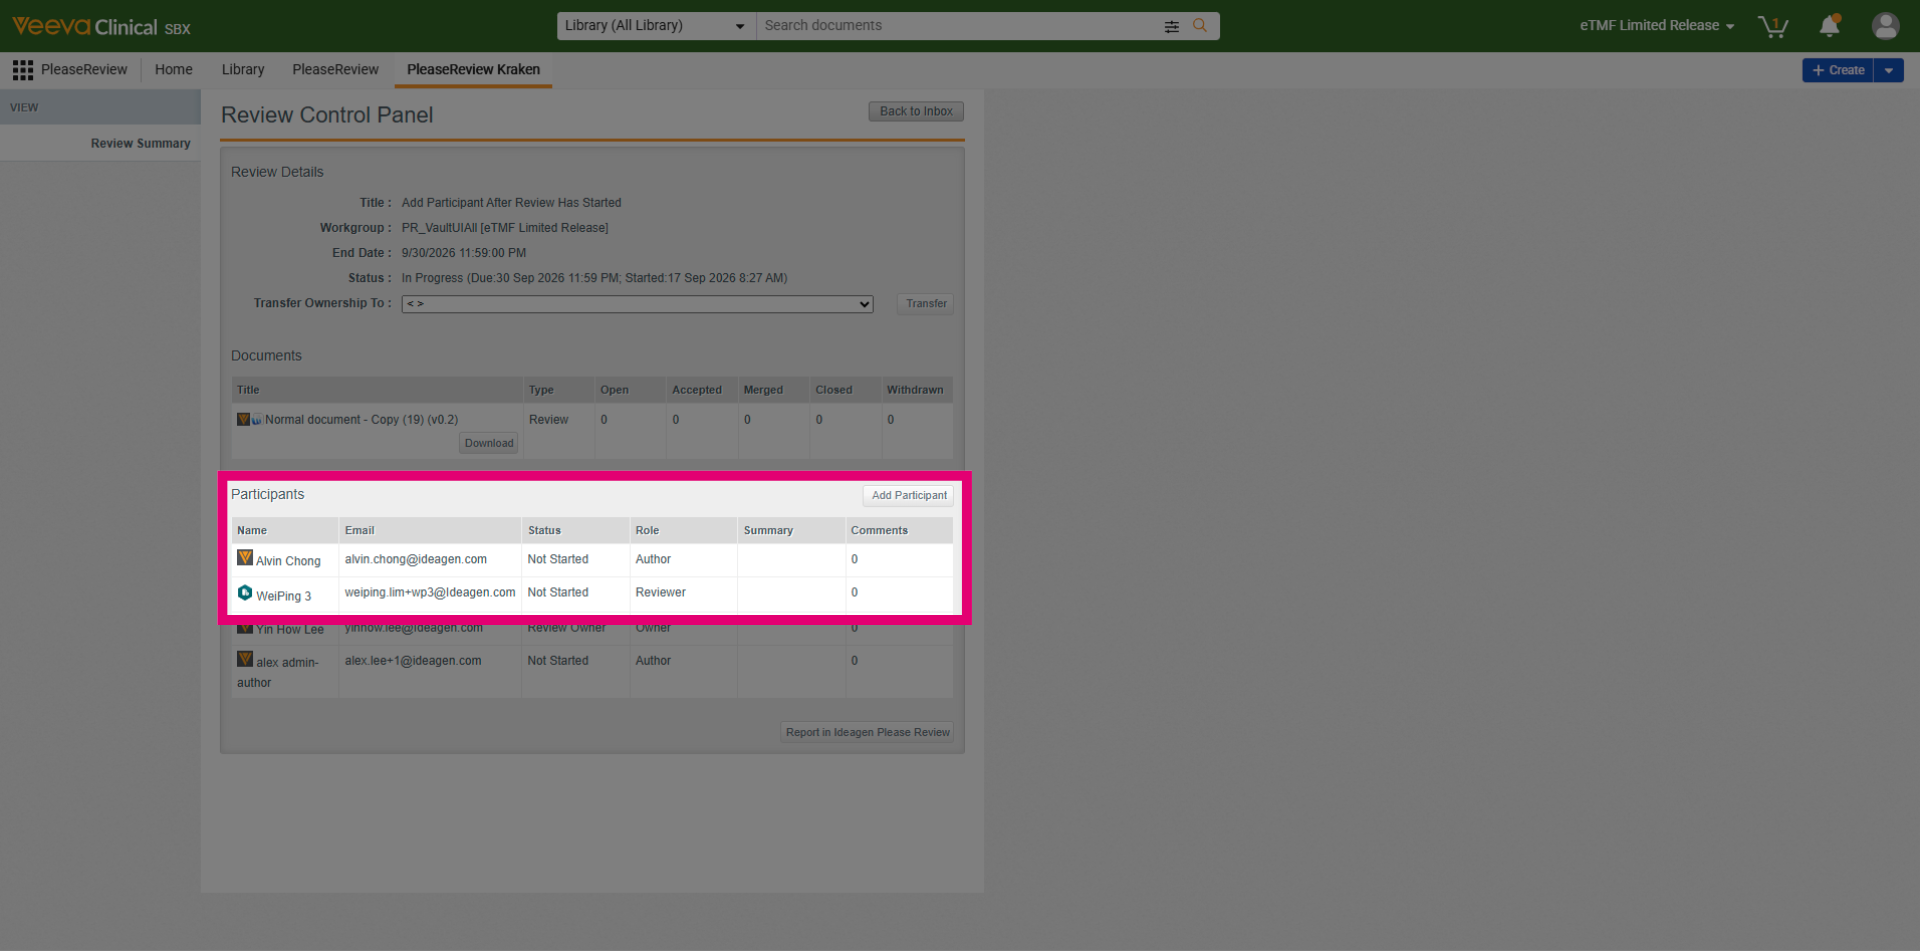Viewport: 1920px width, 951px height.
Task: Download the Normal document copy
Action: [x=489, y=443]
